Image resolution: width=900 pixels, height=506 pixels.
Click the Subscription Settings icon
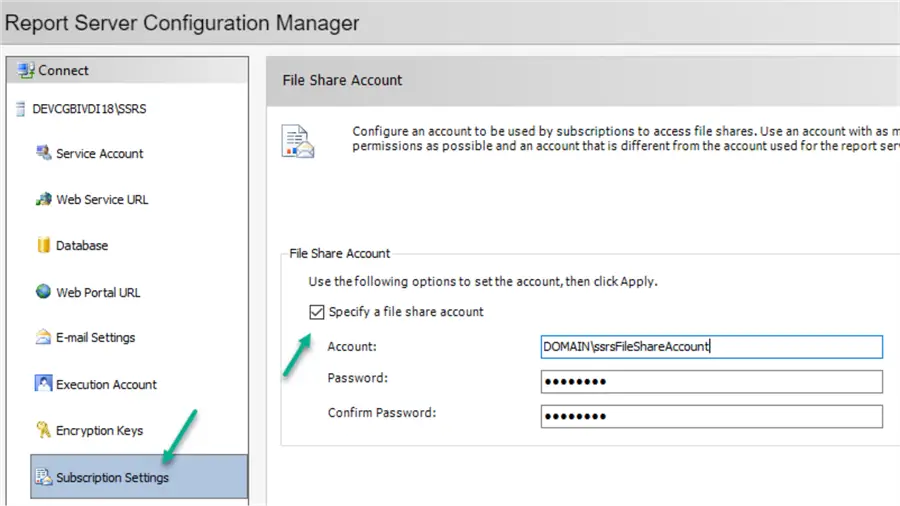[x=43, y=477]
